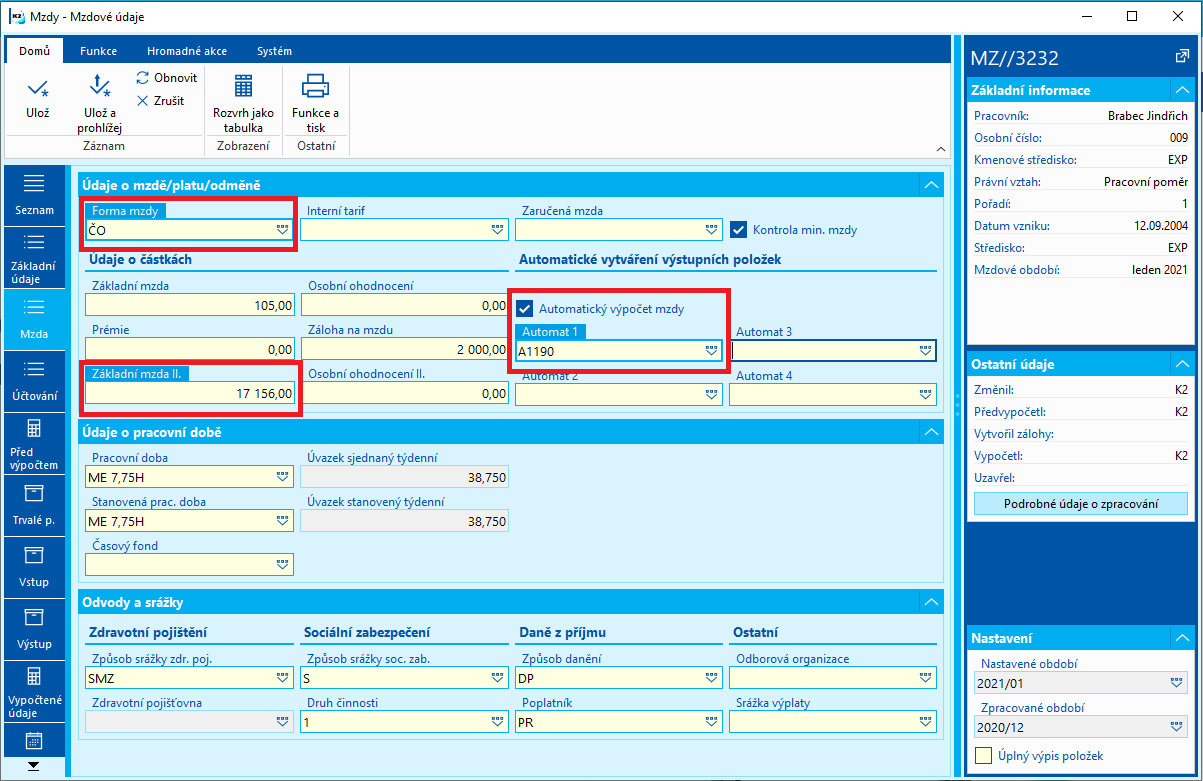Toggle the Kontrola min. mzdy checkbox

pos(738,229)
